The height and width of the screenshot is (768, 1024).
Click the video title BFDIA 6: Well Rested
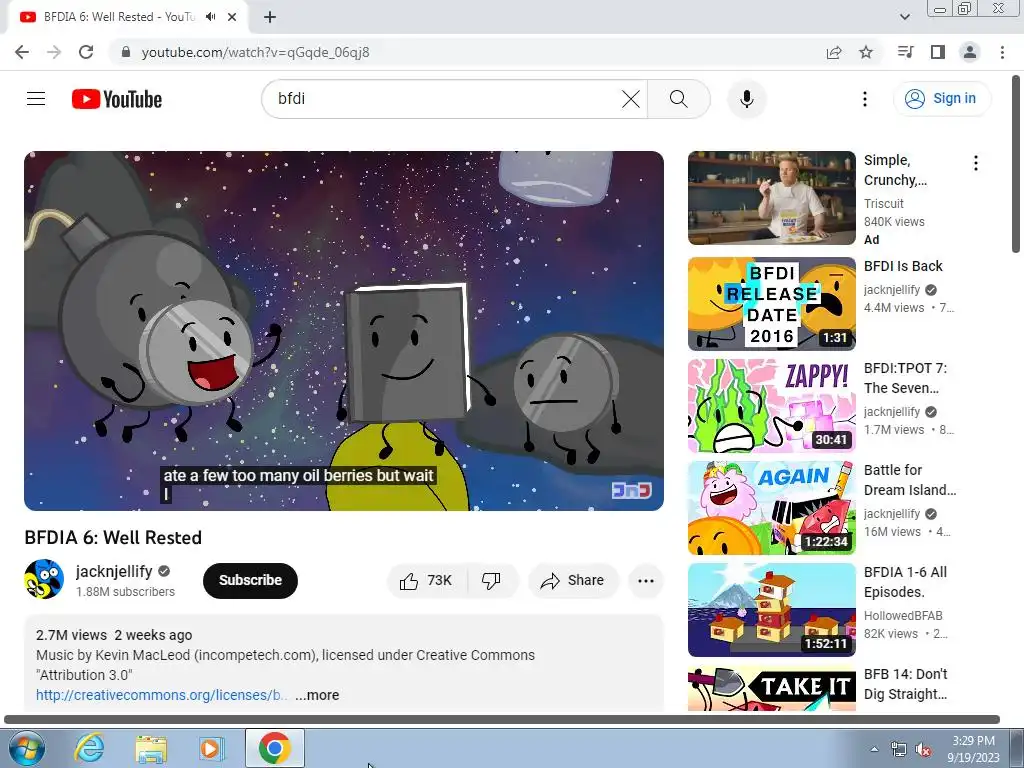coord(113,537)
